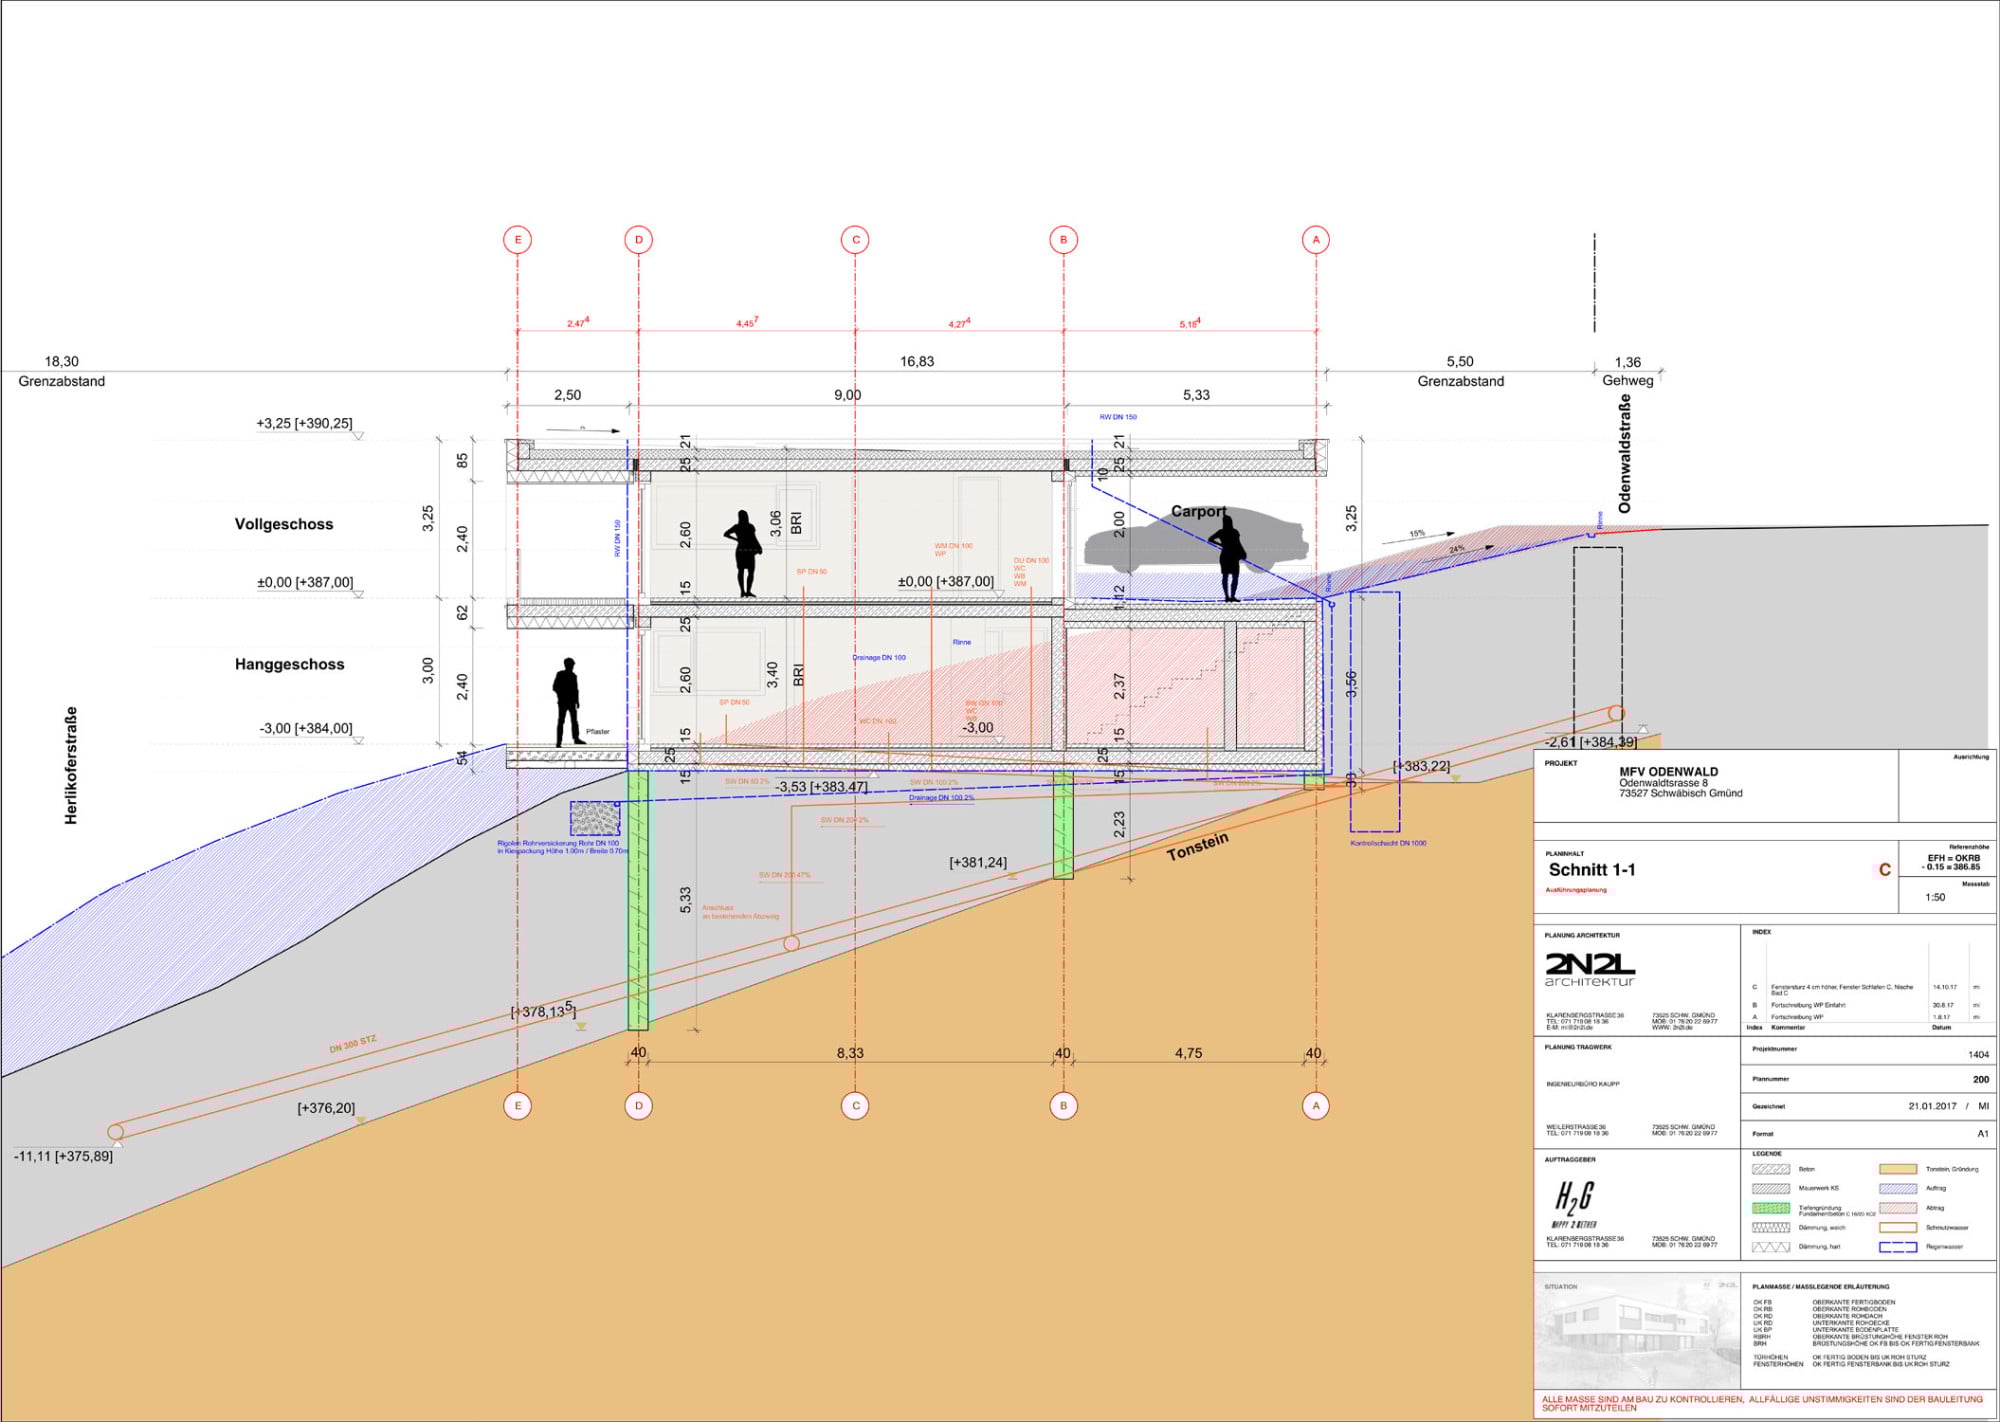Click the H2G Auftraggeber logo
This screenshot has width=2000, height=1422.
(x=1575, y=1200)
